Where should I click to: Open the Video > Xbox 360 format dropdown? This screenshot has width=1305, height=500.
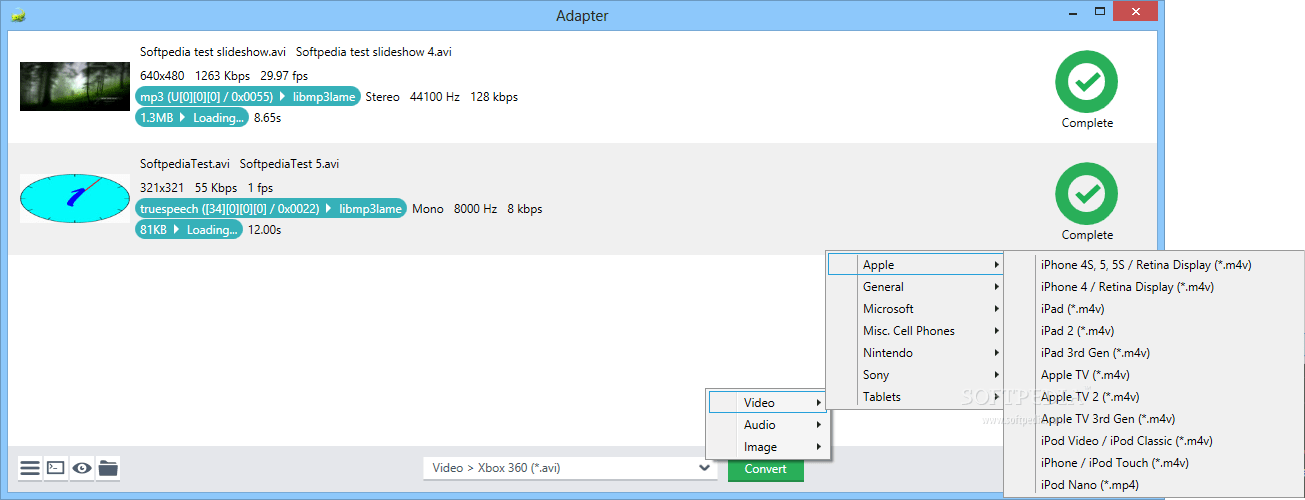[570, 468]
